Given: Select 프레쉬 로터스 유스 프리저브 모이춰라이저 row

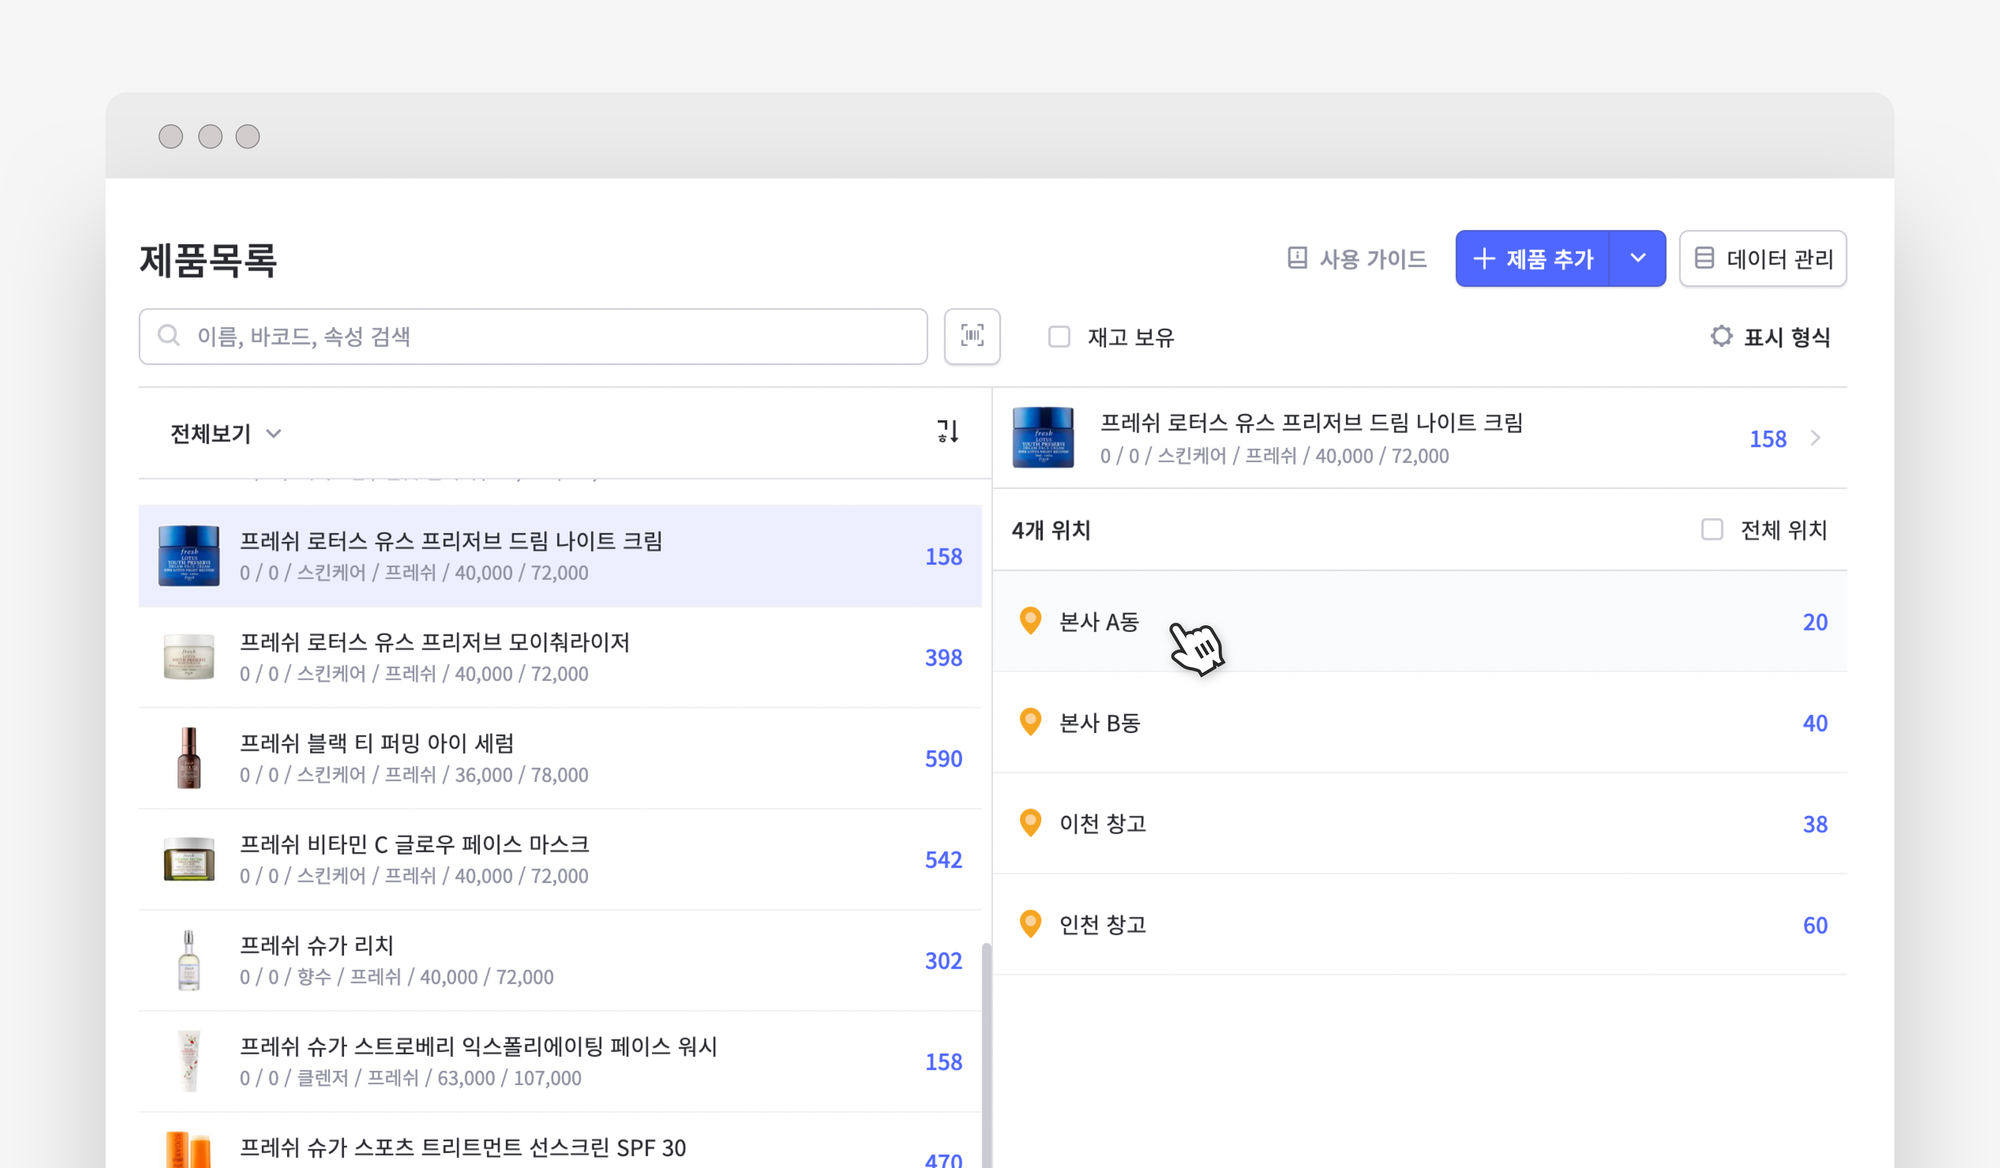Looking at the screenshot, I should 560,657.
